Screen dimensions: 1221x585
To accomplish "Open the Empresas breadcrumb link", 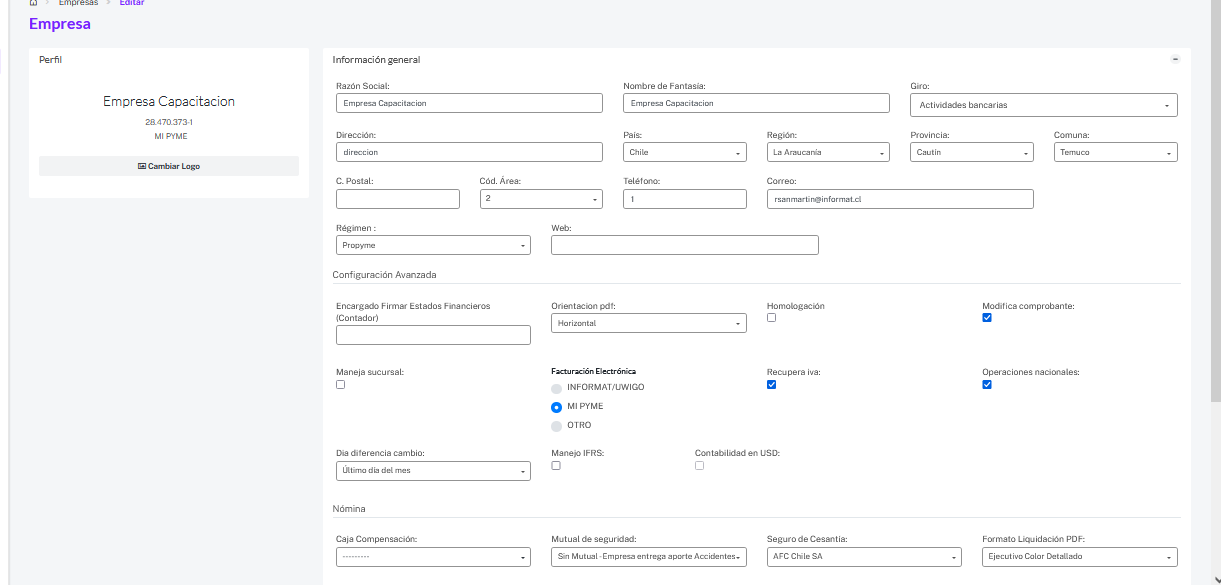I will click(x=78, y=3).
